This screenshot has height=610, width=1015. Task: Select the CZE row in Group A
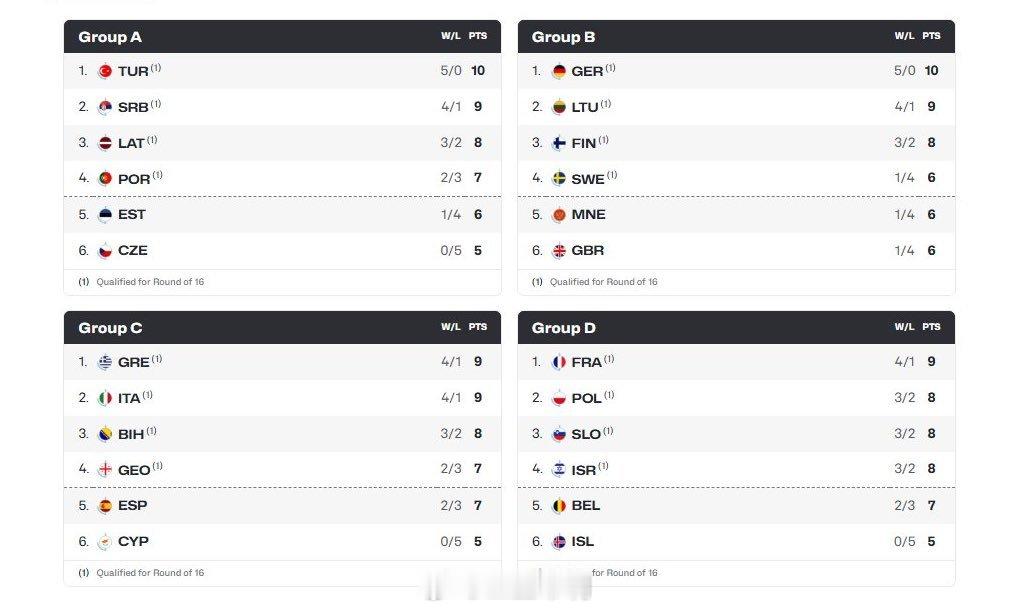(x=282, y=251)
